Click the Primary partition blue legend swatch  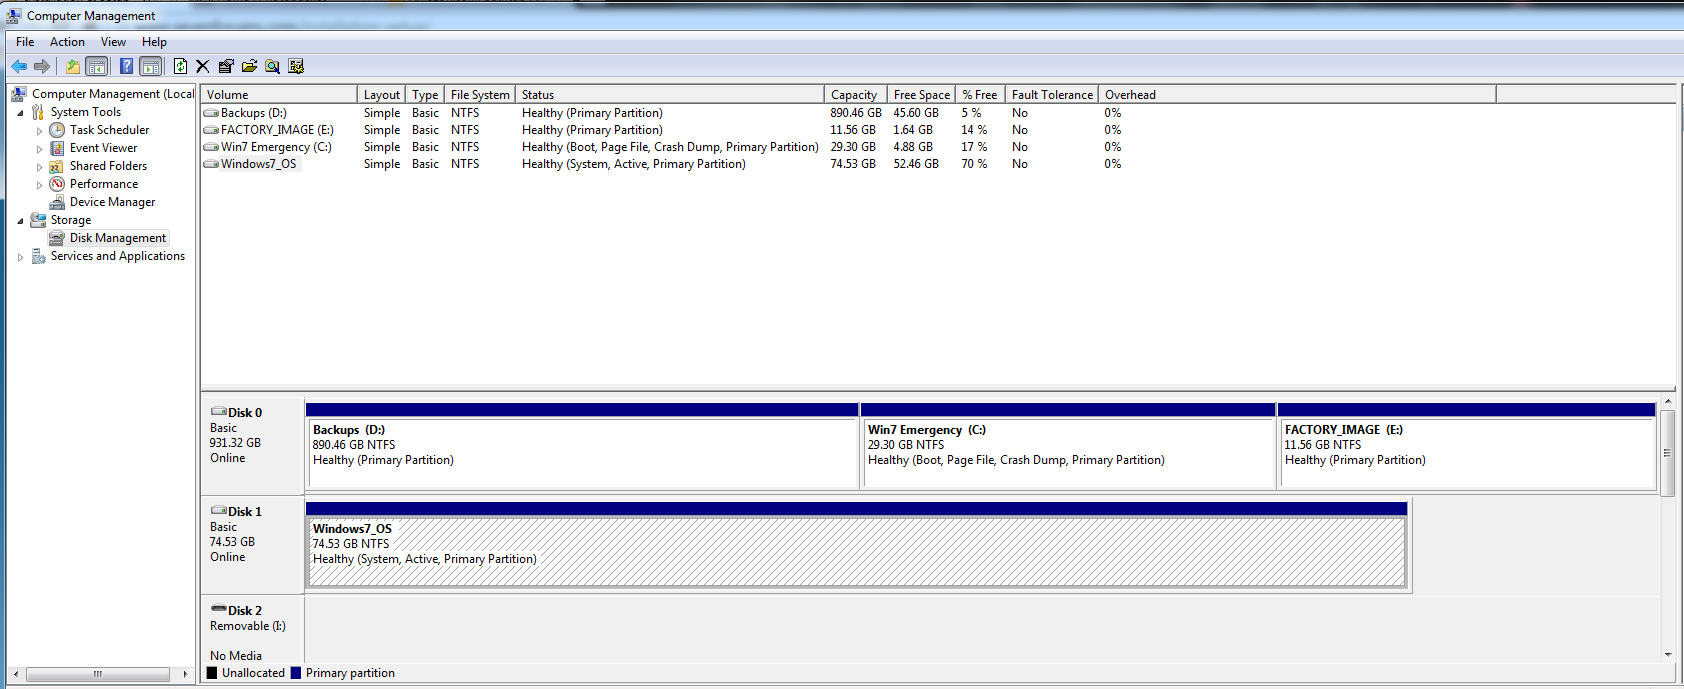(296, 673)
